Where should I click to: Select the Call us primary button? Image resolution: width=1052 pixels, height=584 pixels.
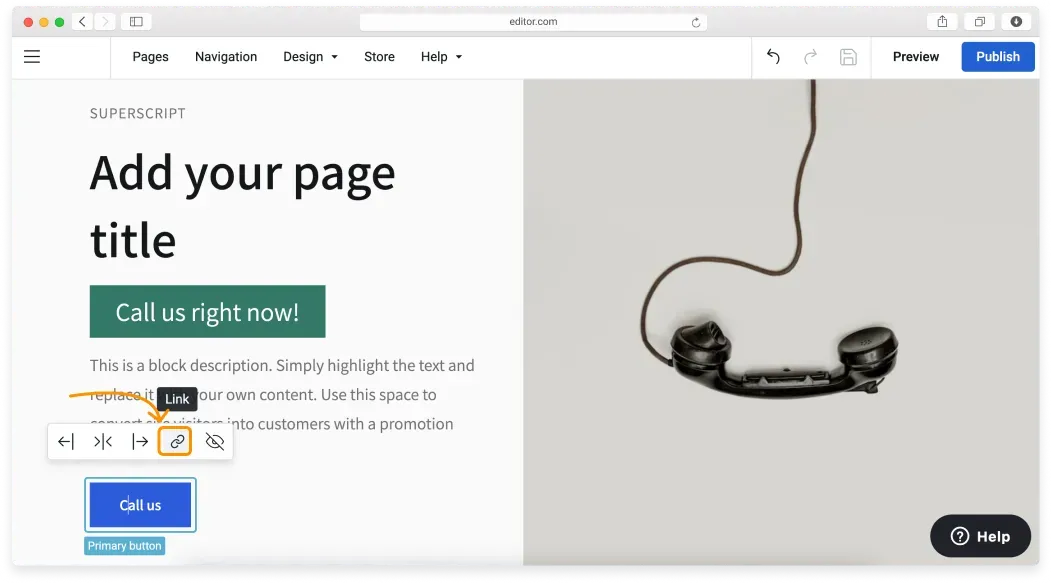click(140, 505)
